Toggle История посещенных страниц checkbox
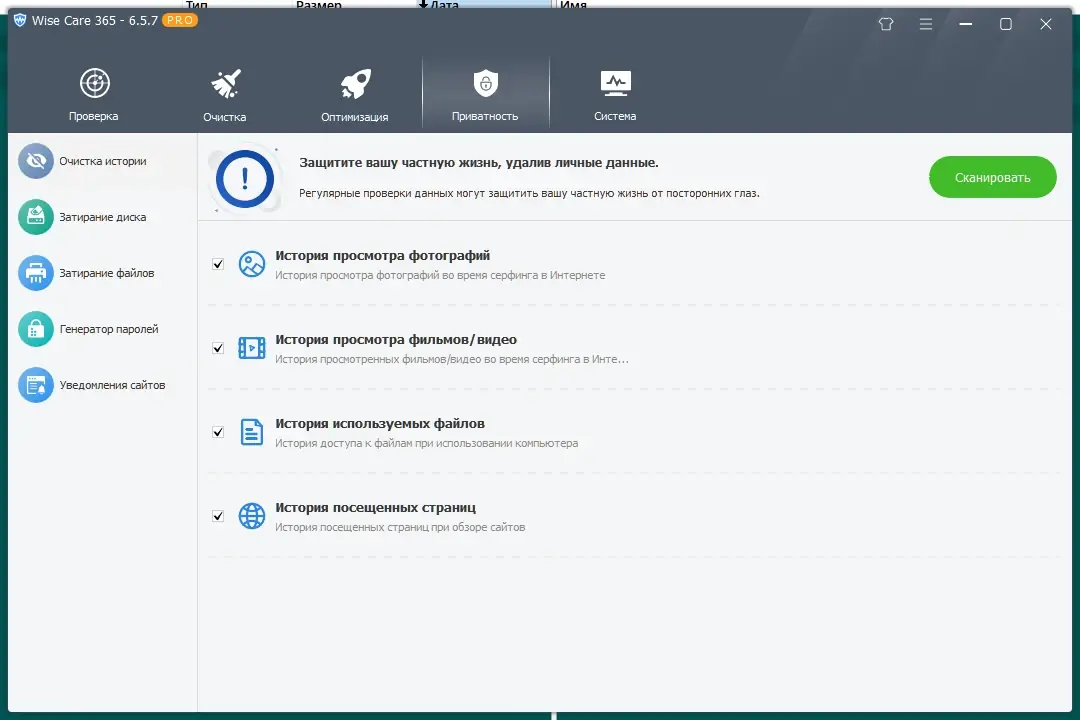Screen dimensions: 1080x720 coord(218,516)
